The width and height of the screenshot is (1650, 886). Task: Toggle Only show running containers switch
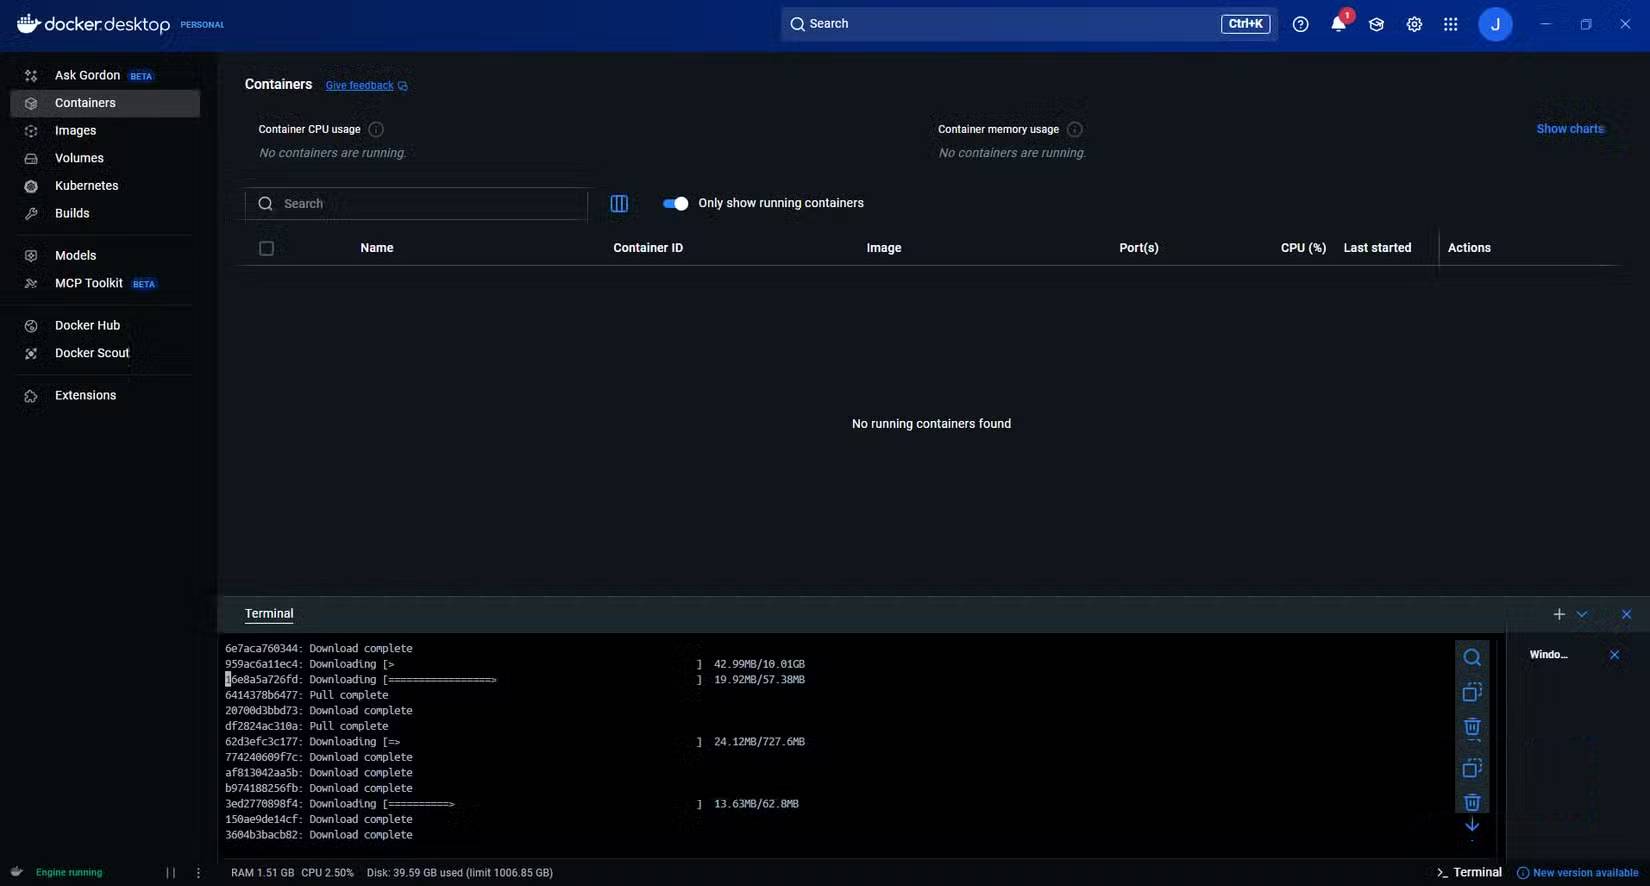tap(675, 203)
